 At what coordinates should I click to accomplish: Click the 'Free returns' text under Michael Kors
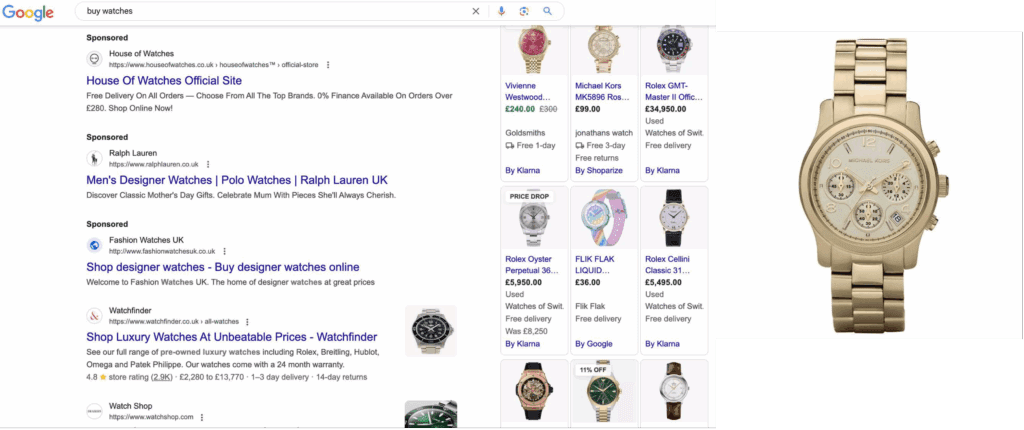[x=597, y=157]
